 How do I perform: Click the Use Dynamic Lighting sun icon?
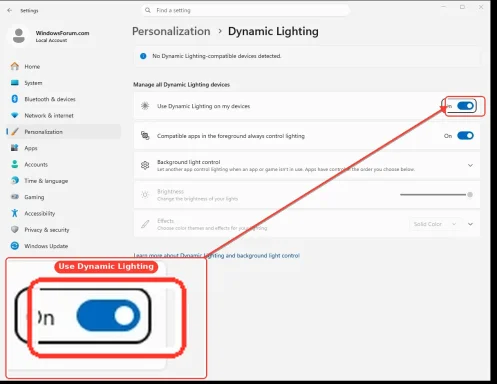tap(145, 106)
